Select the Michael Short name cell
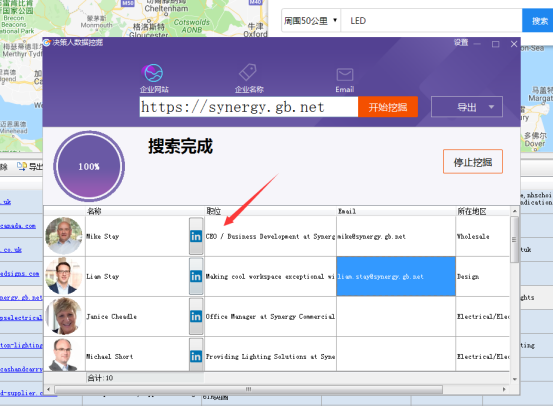554x407 pixels. coord(137,355)
